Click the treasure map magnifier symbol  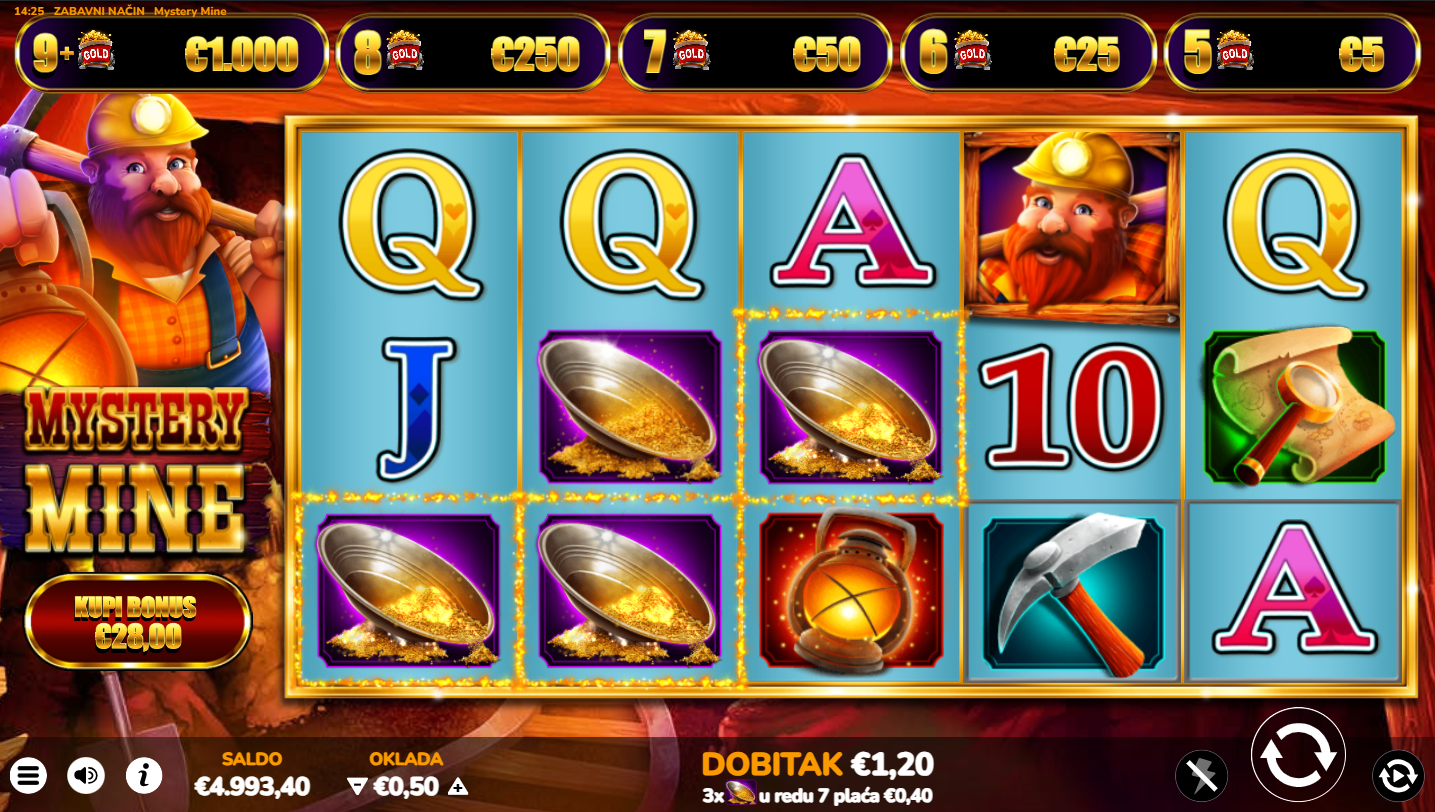pyautogui.click(x=1295, y=405)
